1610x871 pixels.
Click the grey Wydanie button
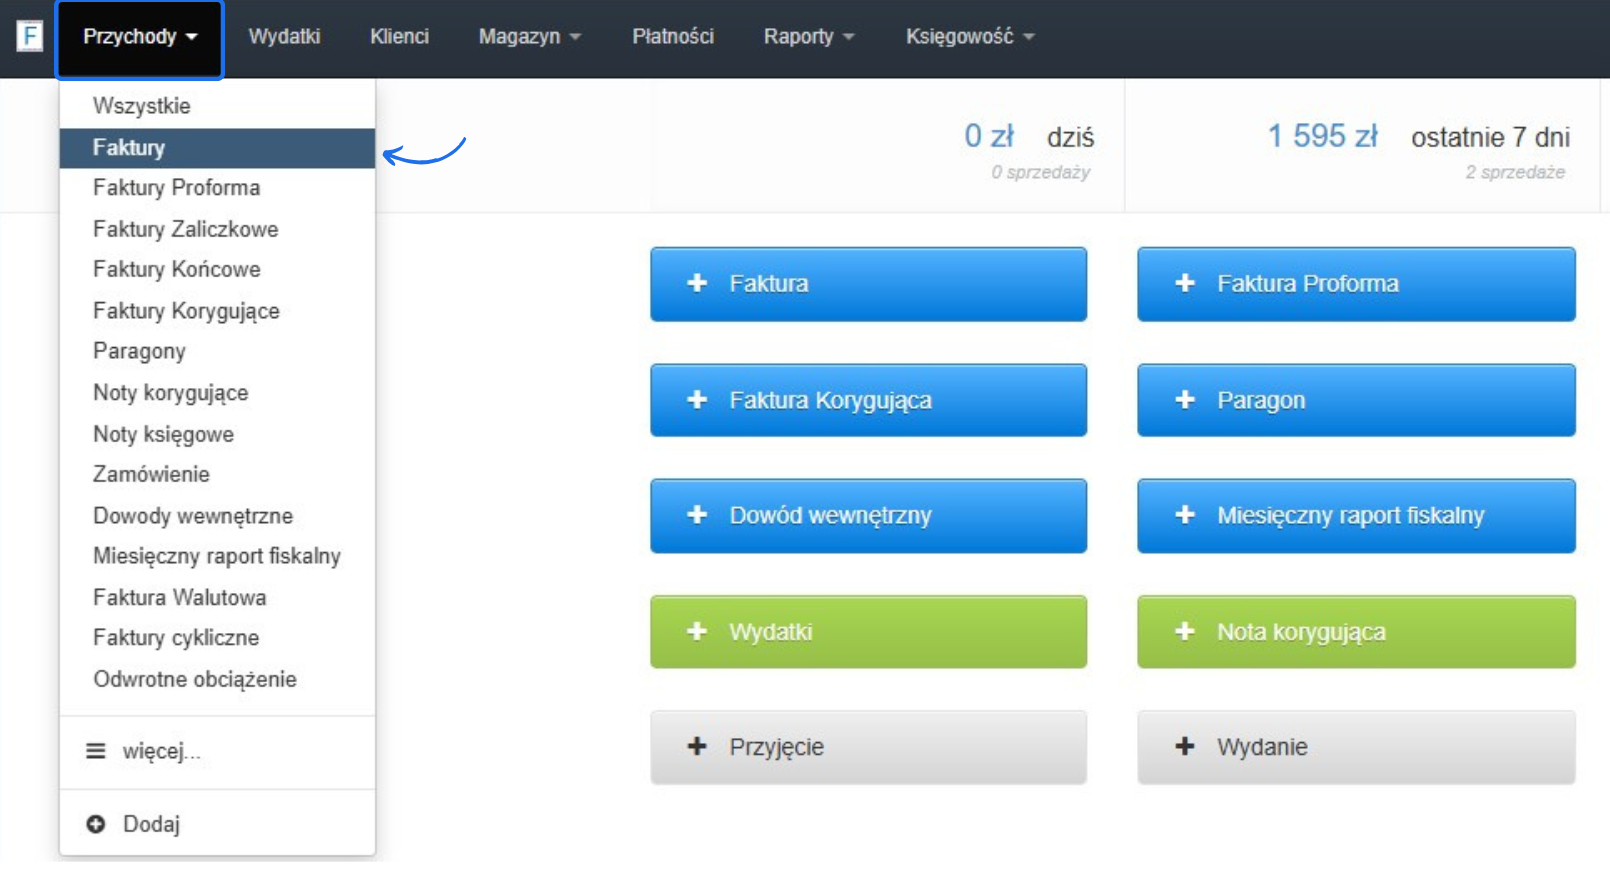[x=1356, y=747]
